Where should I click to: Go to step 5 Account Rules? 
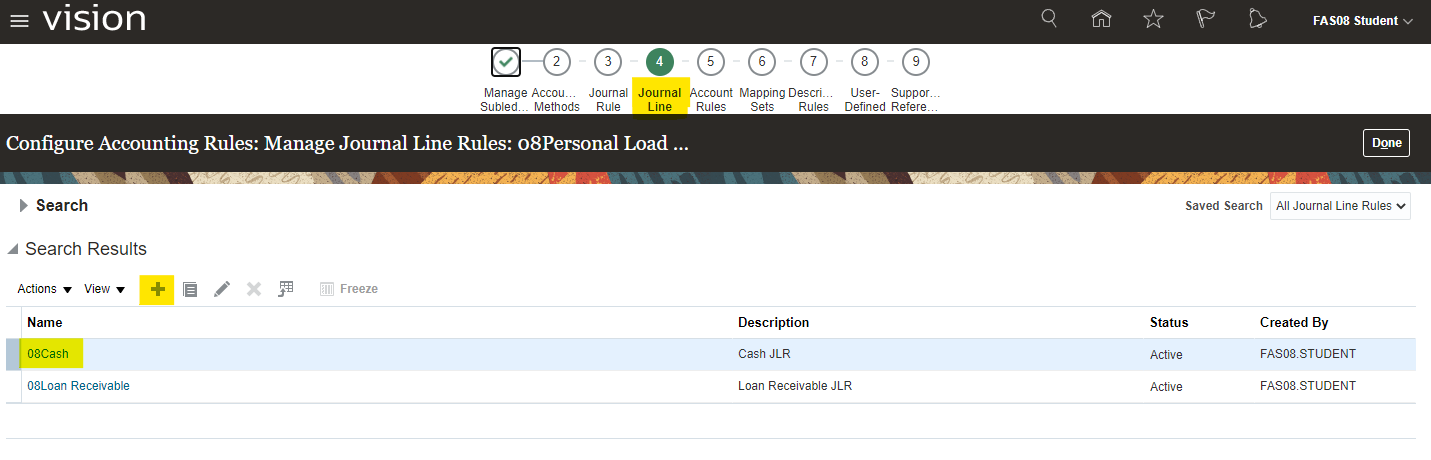click(x=711, y=62)
